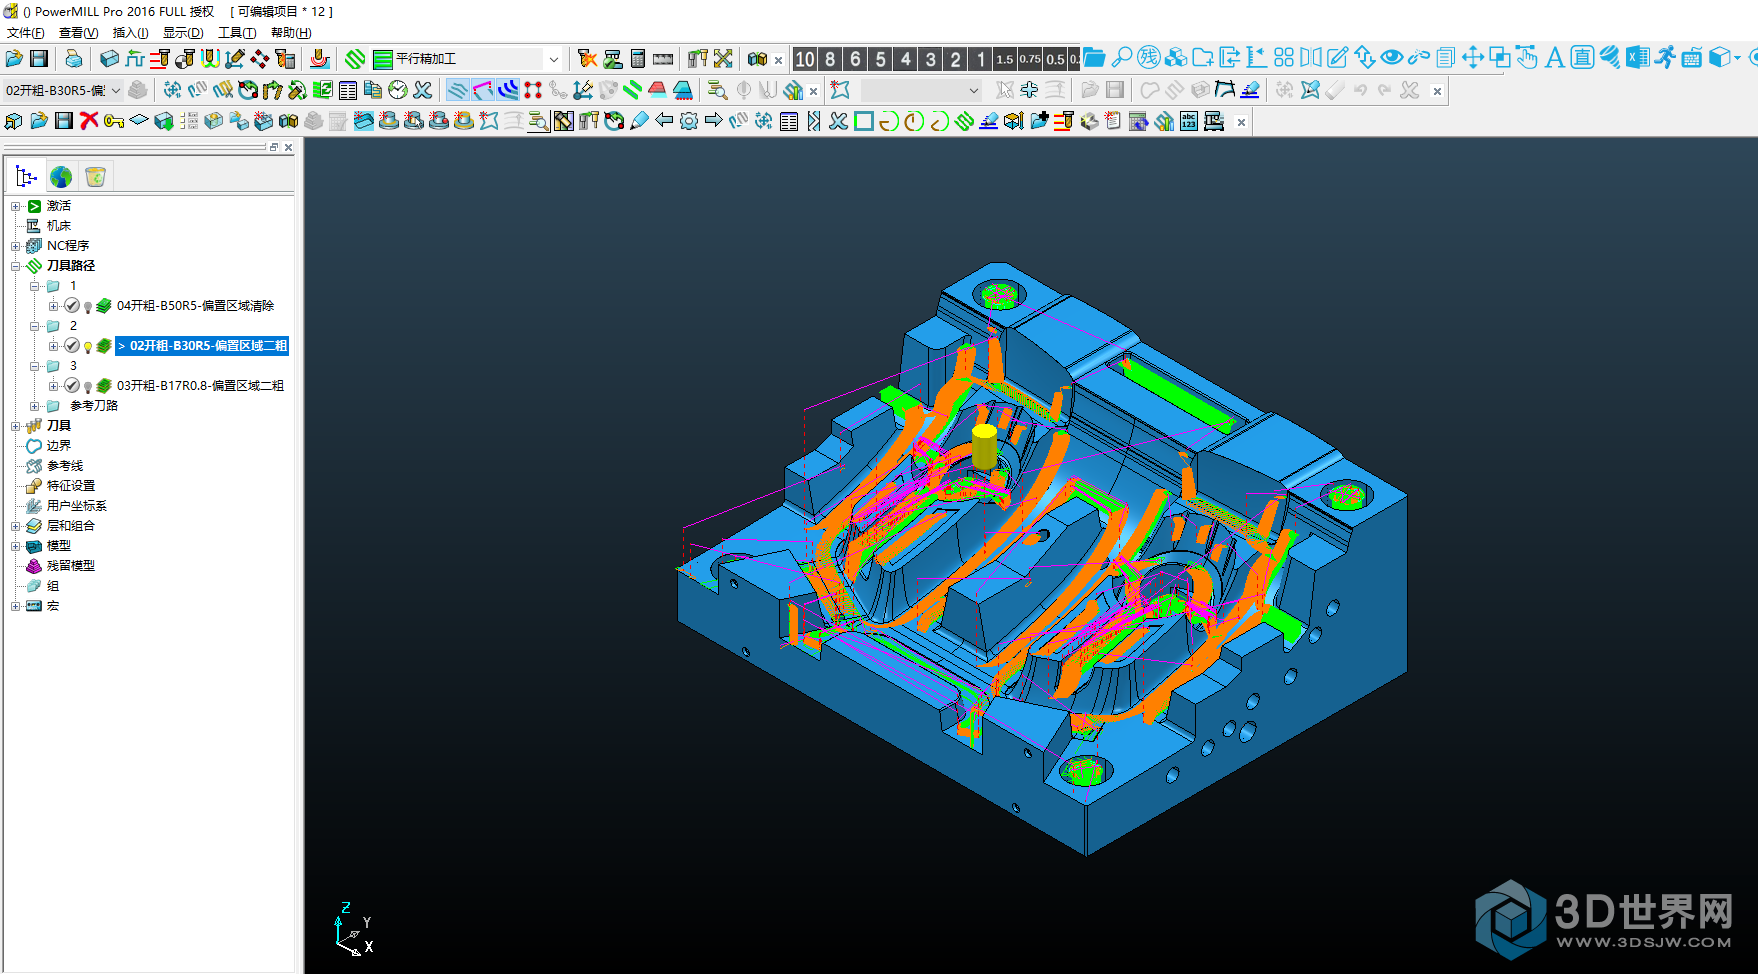Click the gear settings icon in lower toolbar
The height and width of the screenshot is (974, 1758).
click(x=689, y=121)
